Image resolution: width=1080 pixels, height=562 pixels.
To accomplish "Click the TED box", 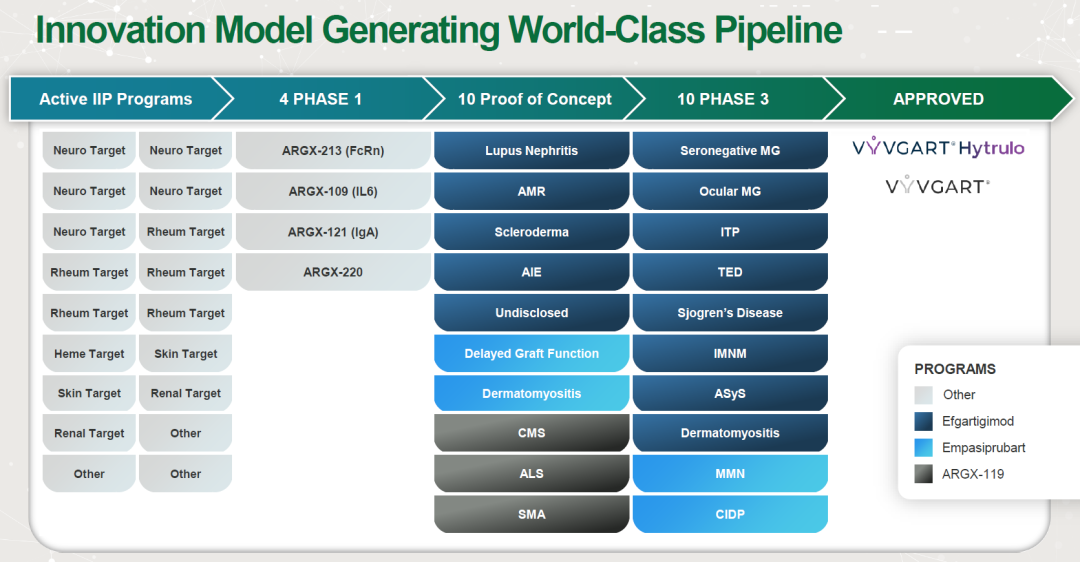I will click(x=730, y=272).
